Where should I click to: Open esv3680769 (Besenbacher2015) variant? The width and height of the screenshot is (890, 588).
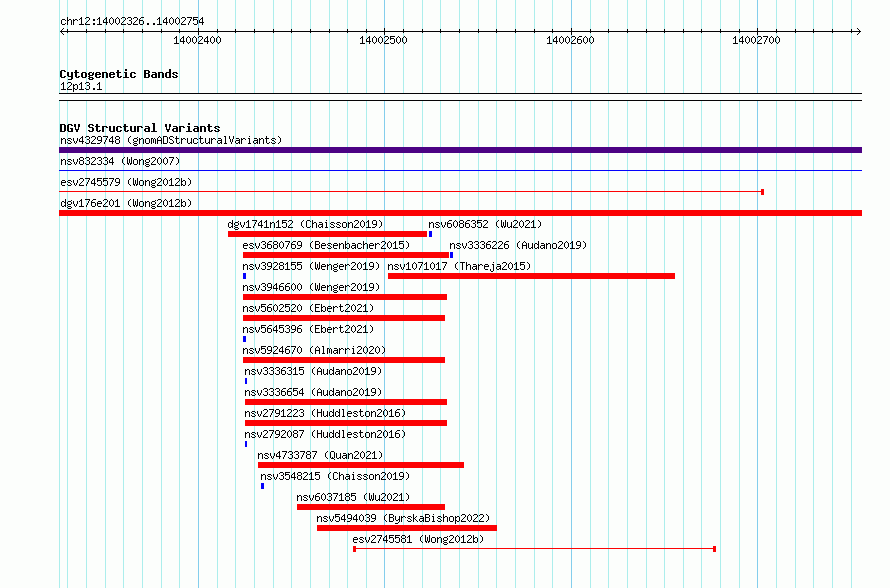[326, 245]
